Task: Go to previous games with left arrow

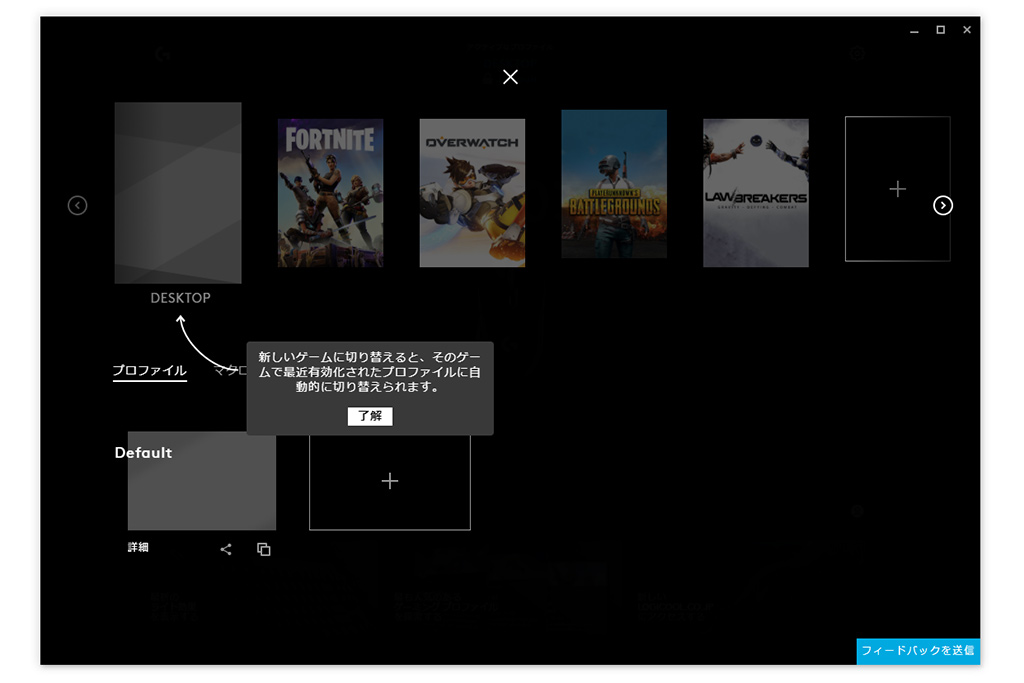Action: click(x=77, y=206)
